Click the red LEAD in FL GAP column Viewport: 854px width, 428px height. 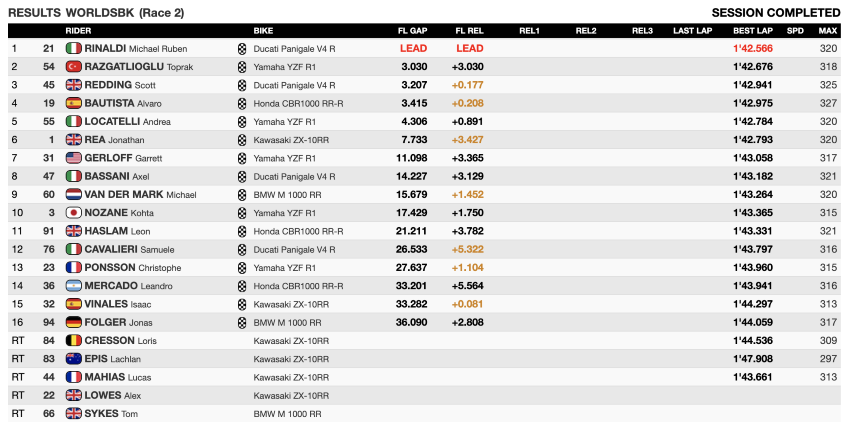click(413, 48)
